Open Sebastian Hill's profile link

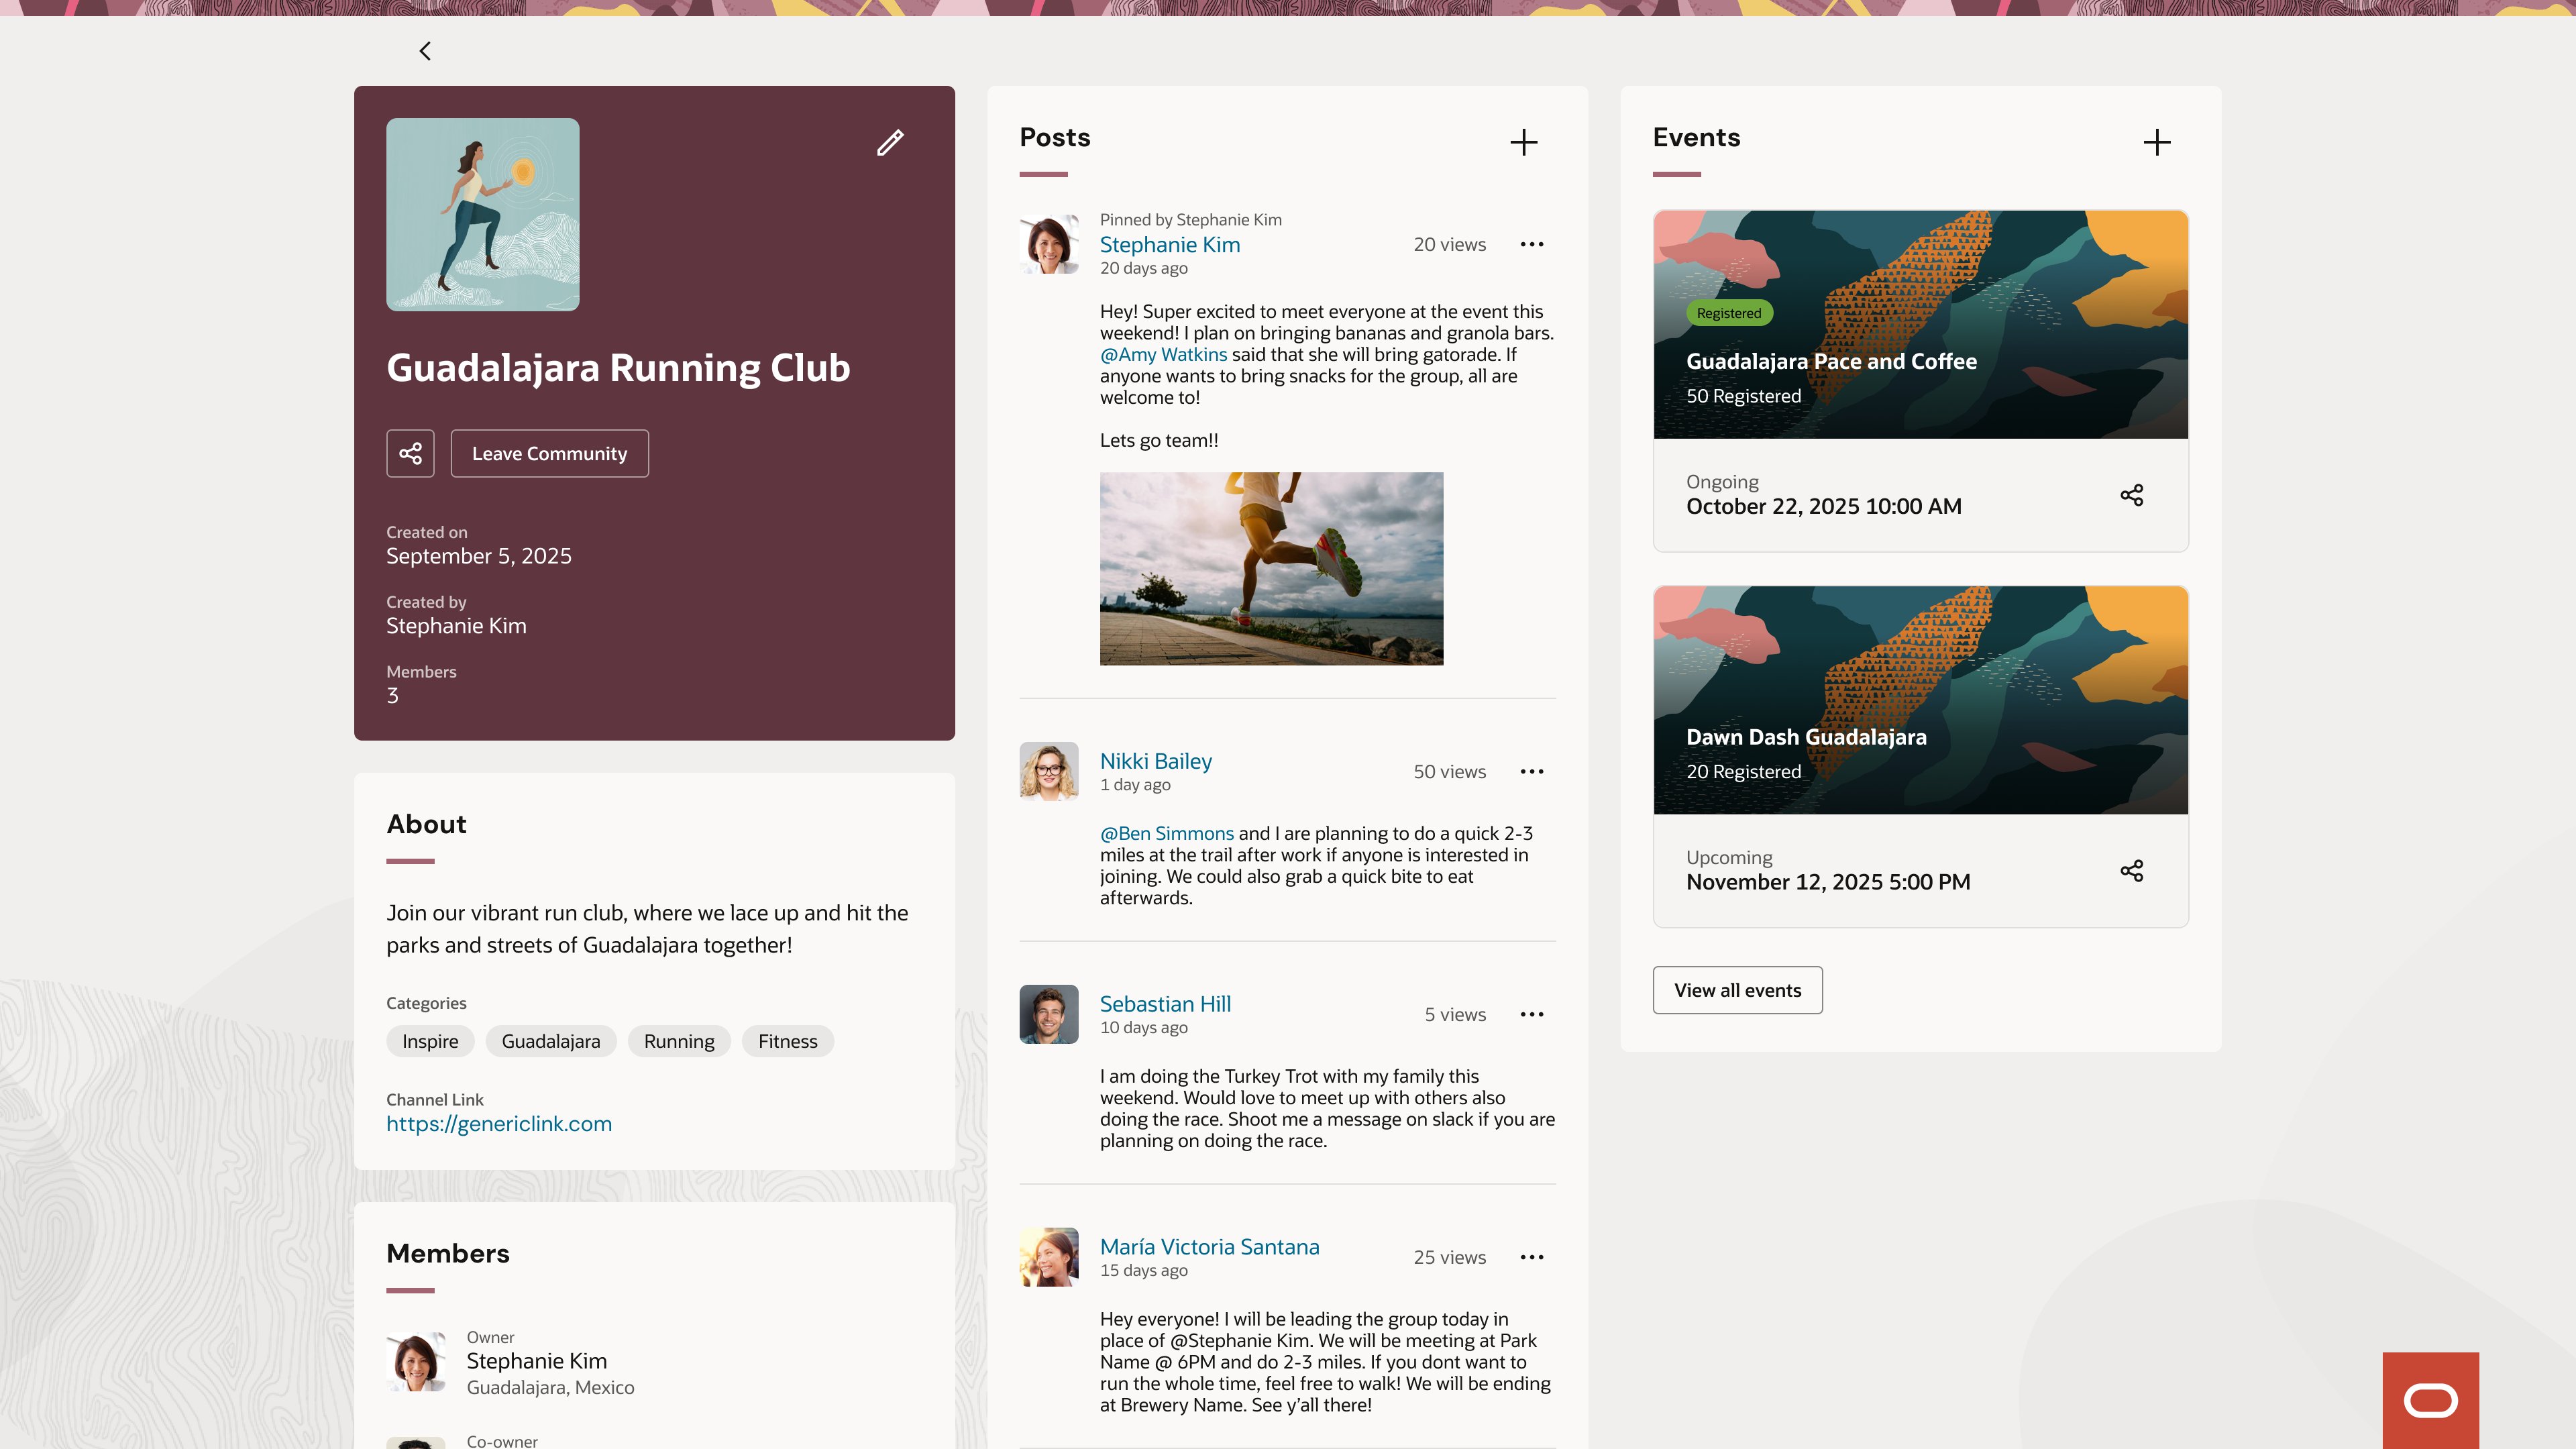1165,1004
